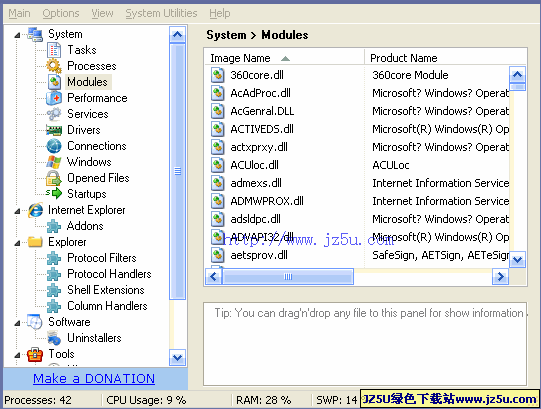Click module list scroll right arrow
The width and height of the screenshot is (541, 409).
click(x=500, y=277)
